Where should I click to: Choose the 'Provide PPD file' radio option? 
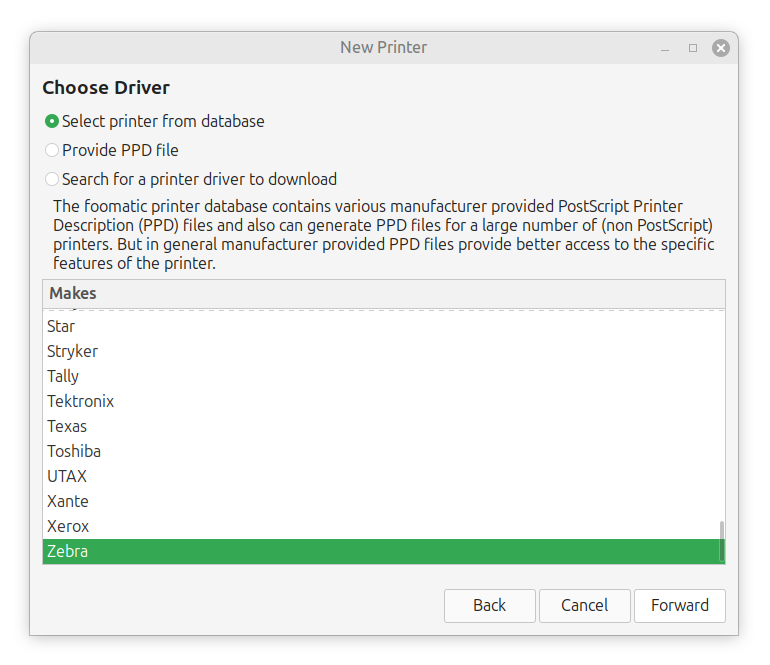click(52, 150)
